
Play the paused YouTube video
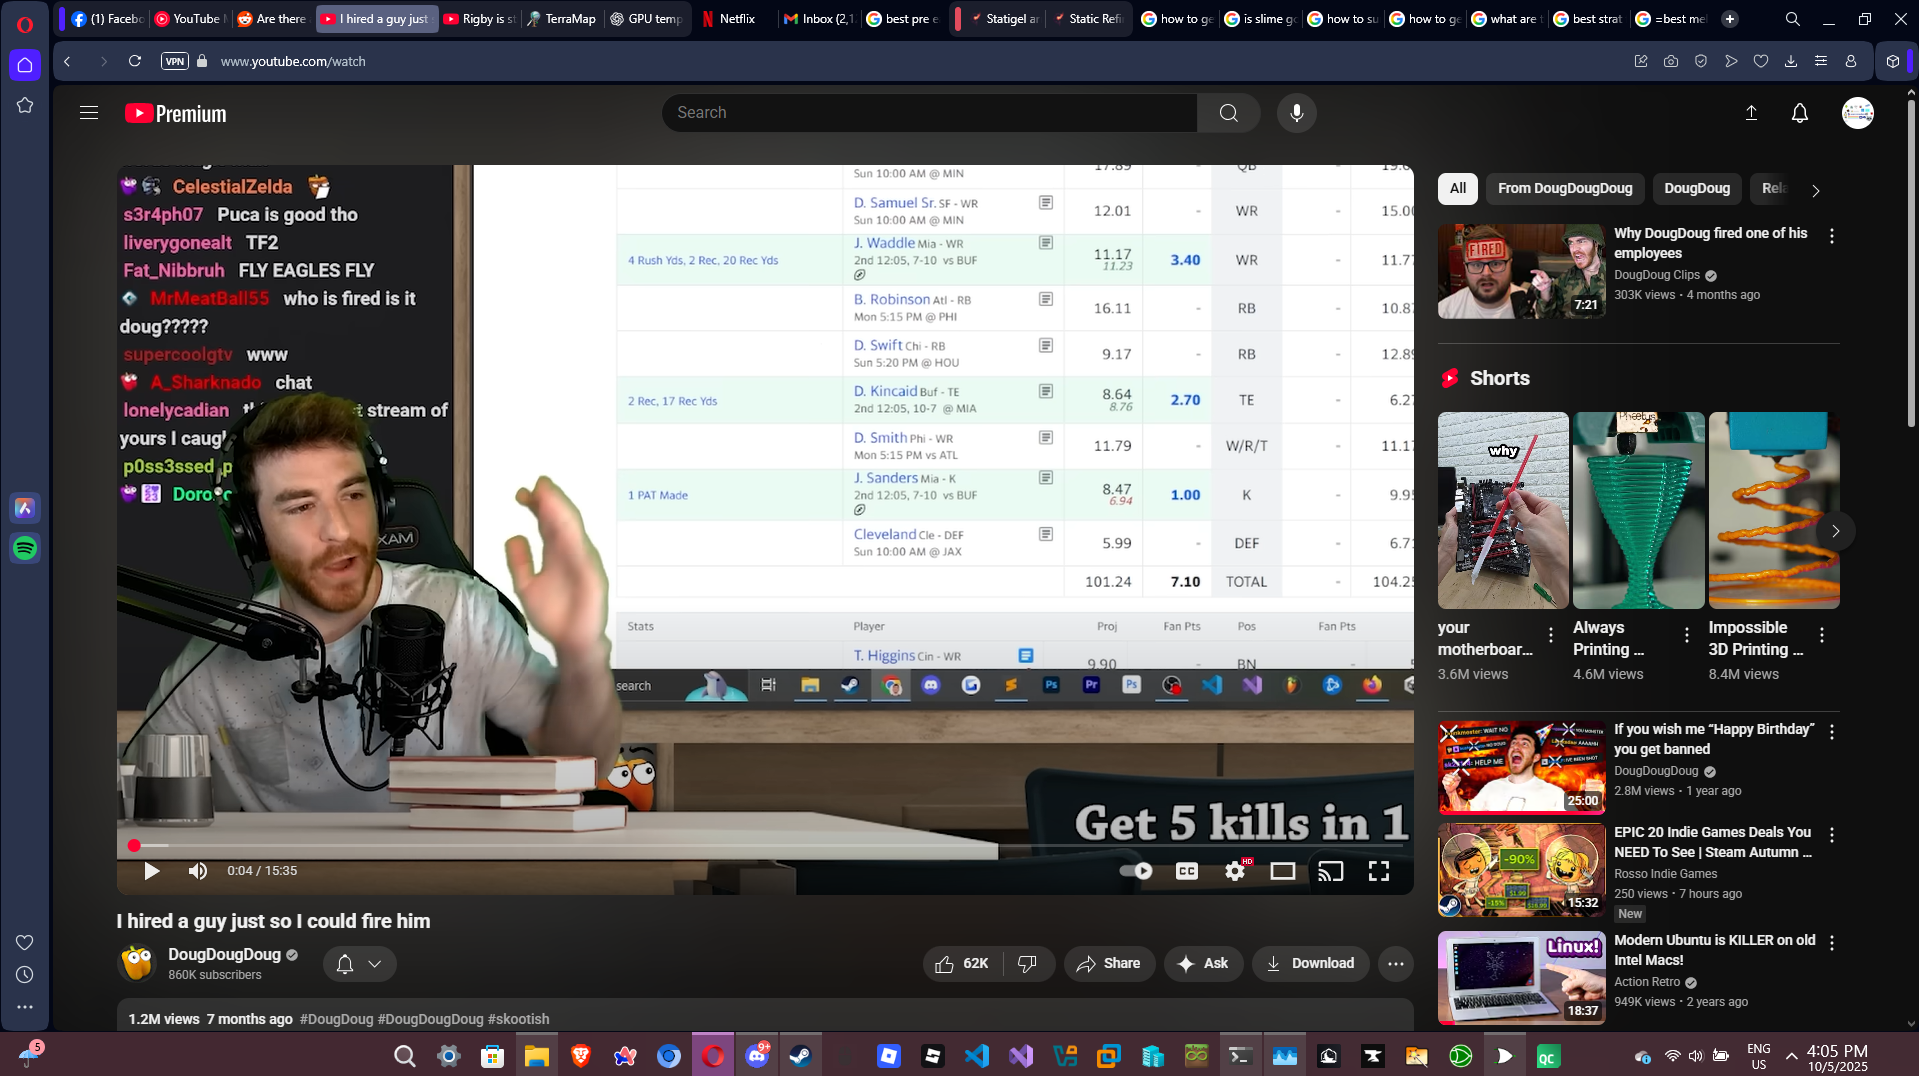click(152, 871)
